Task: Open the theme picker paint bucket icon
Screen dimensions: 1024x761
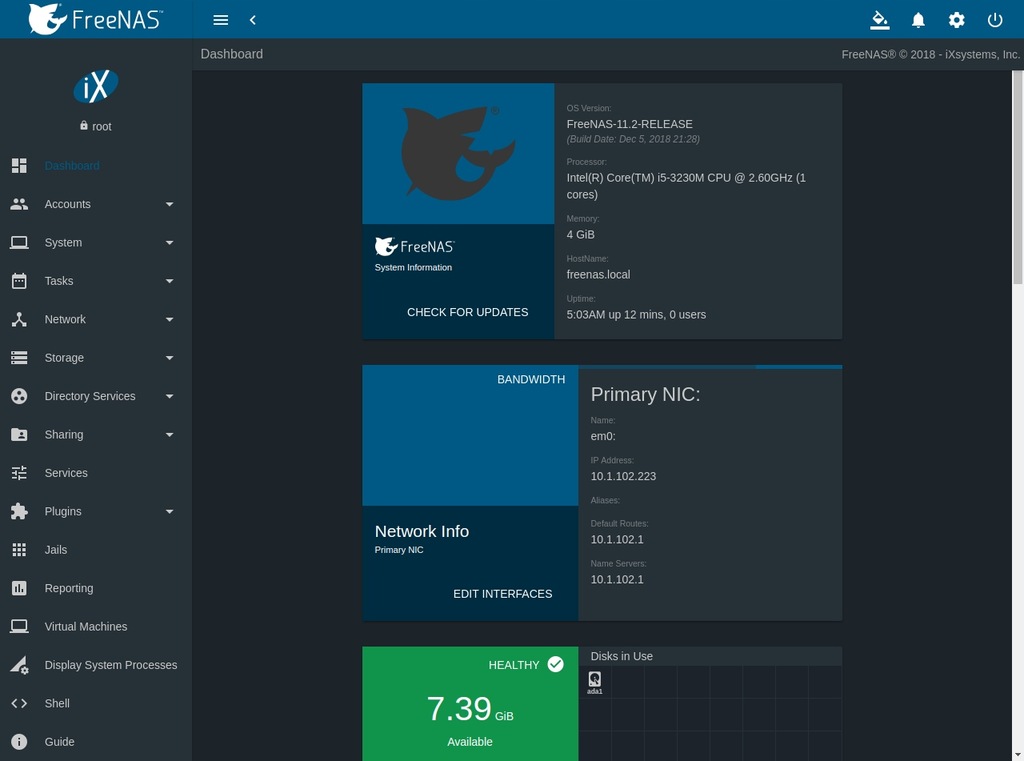Action: point(880,20)
